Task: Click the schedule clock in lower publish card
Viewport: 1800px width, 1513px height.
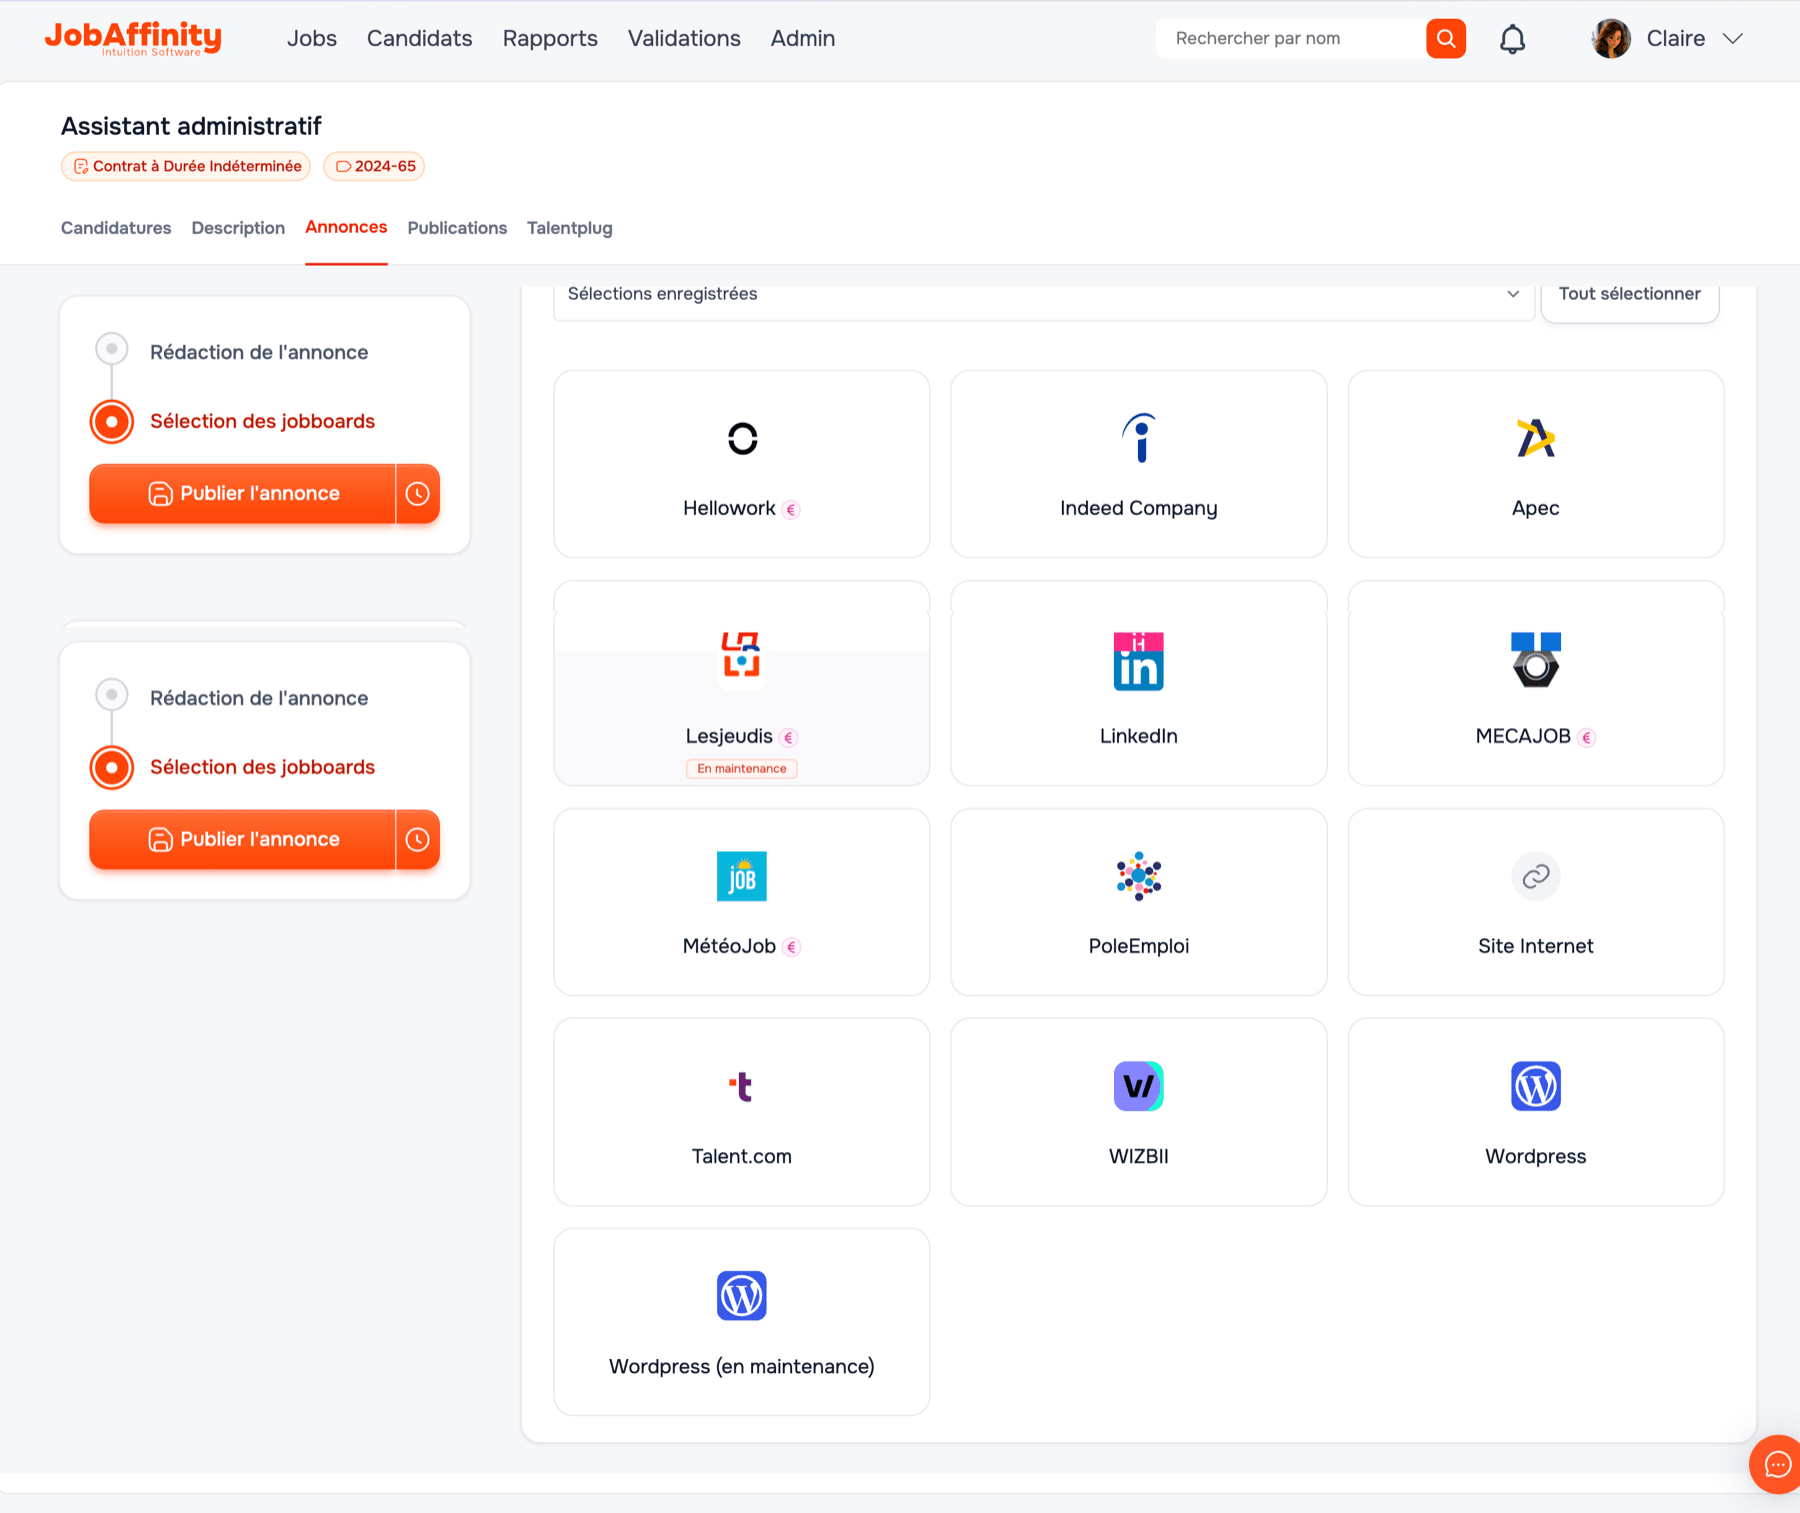Action: [418, 839]
